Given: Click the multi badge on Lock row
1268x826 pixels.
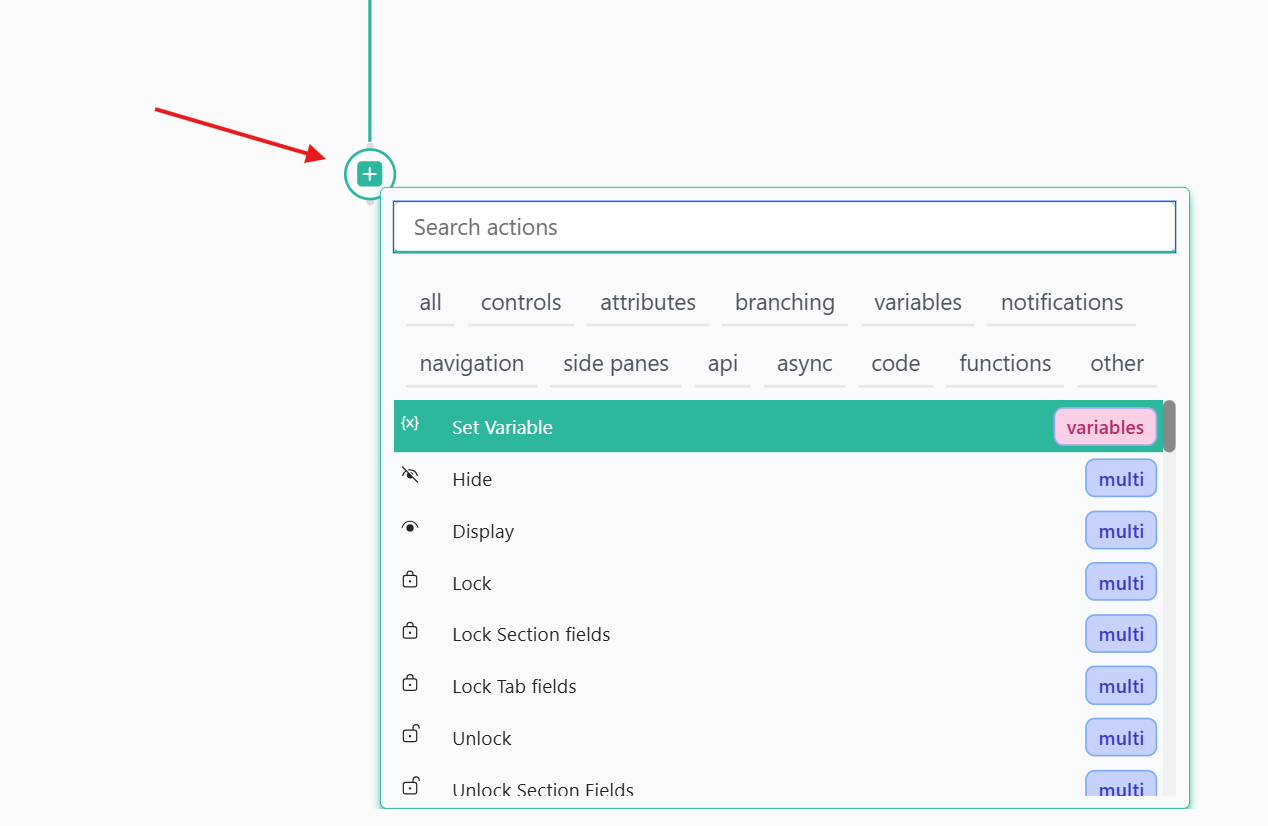Looking at the screenshot, I should click(x=1121, y=583).
